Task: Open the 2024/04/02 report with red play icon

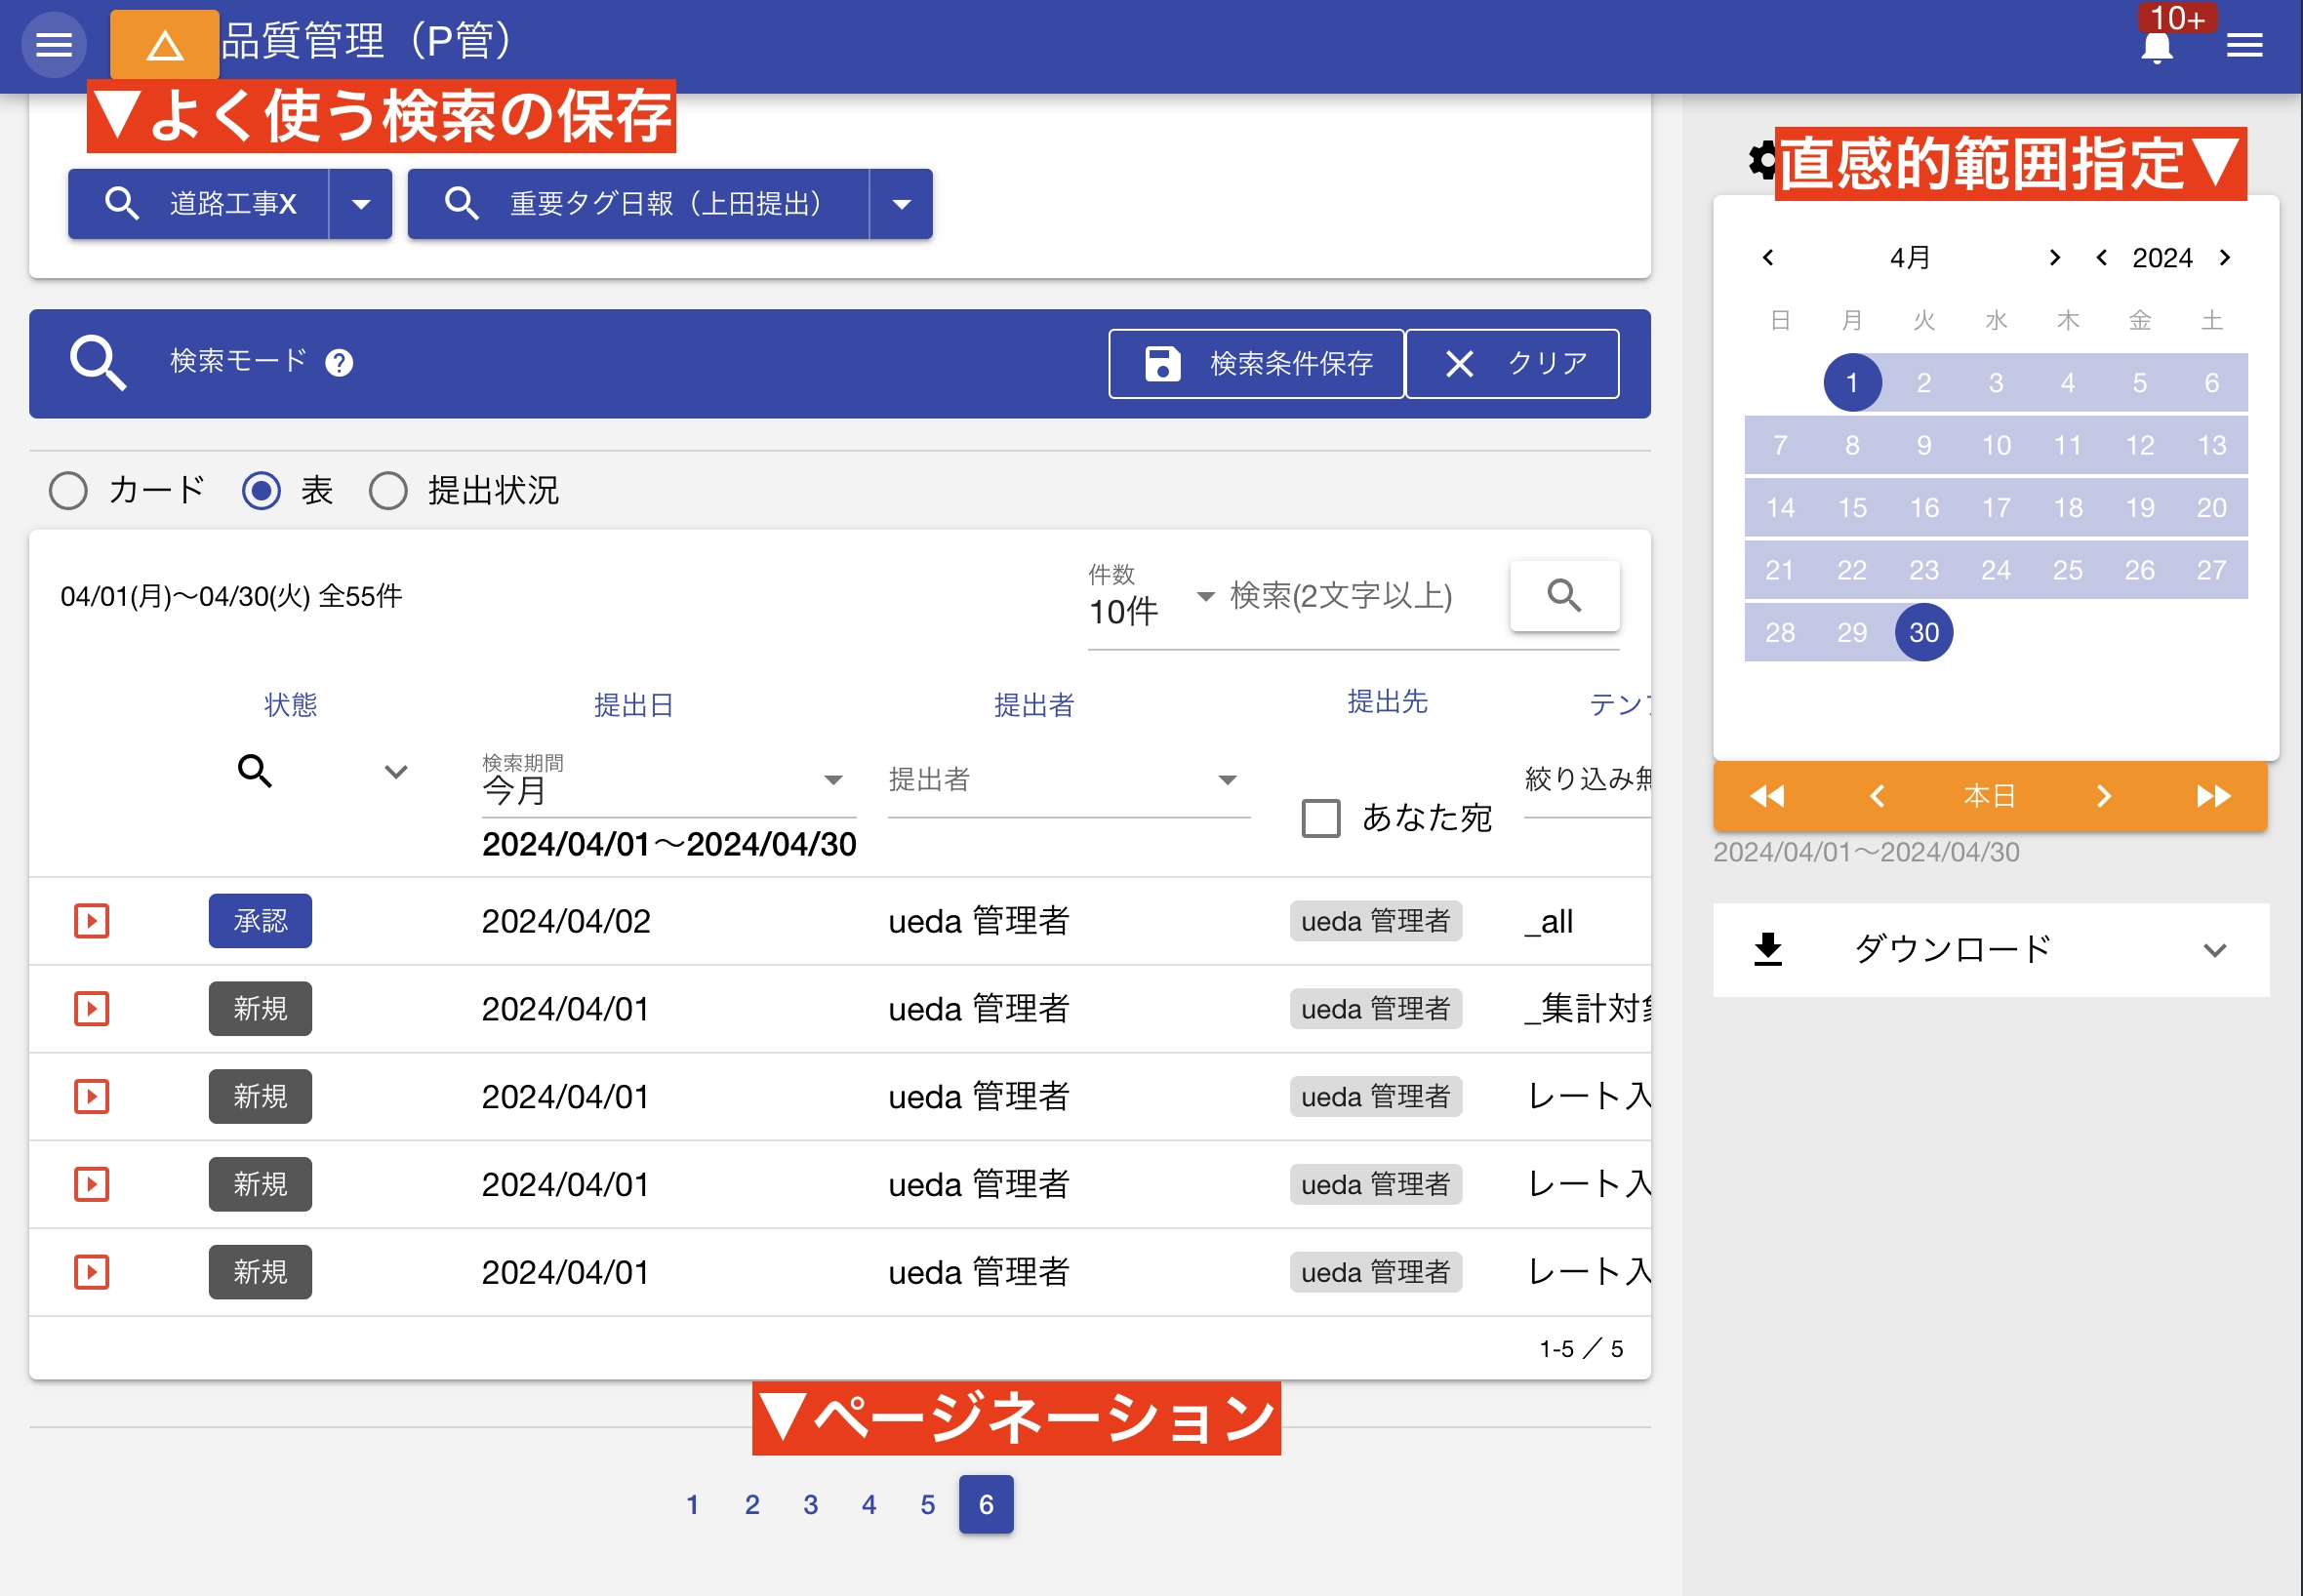Action: tap(90, 921)
